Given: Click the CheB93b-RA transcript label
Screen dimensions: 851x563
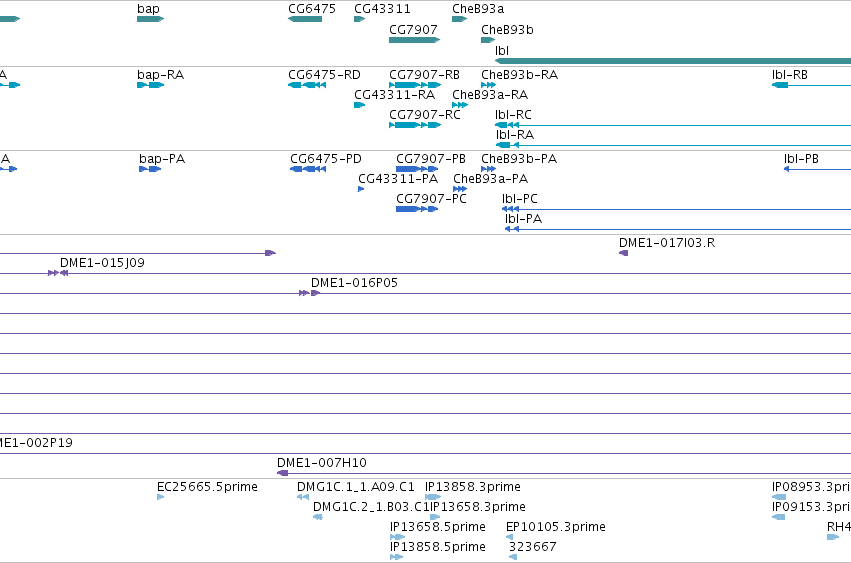Looking at the screenshot, I should click(519, 74).
